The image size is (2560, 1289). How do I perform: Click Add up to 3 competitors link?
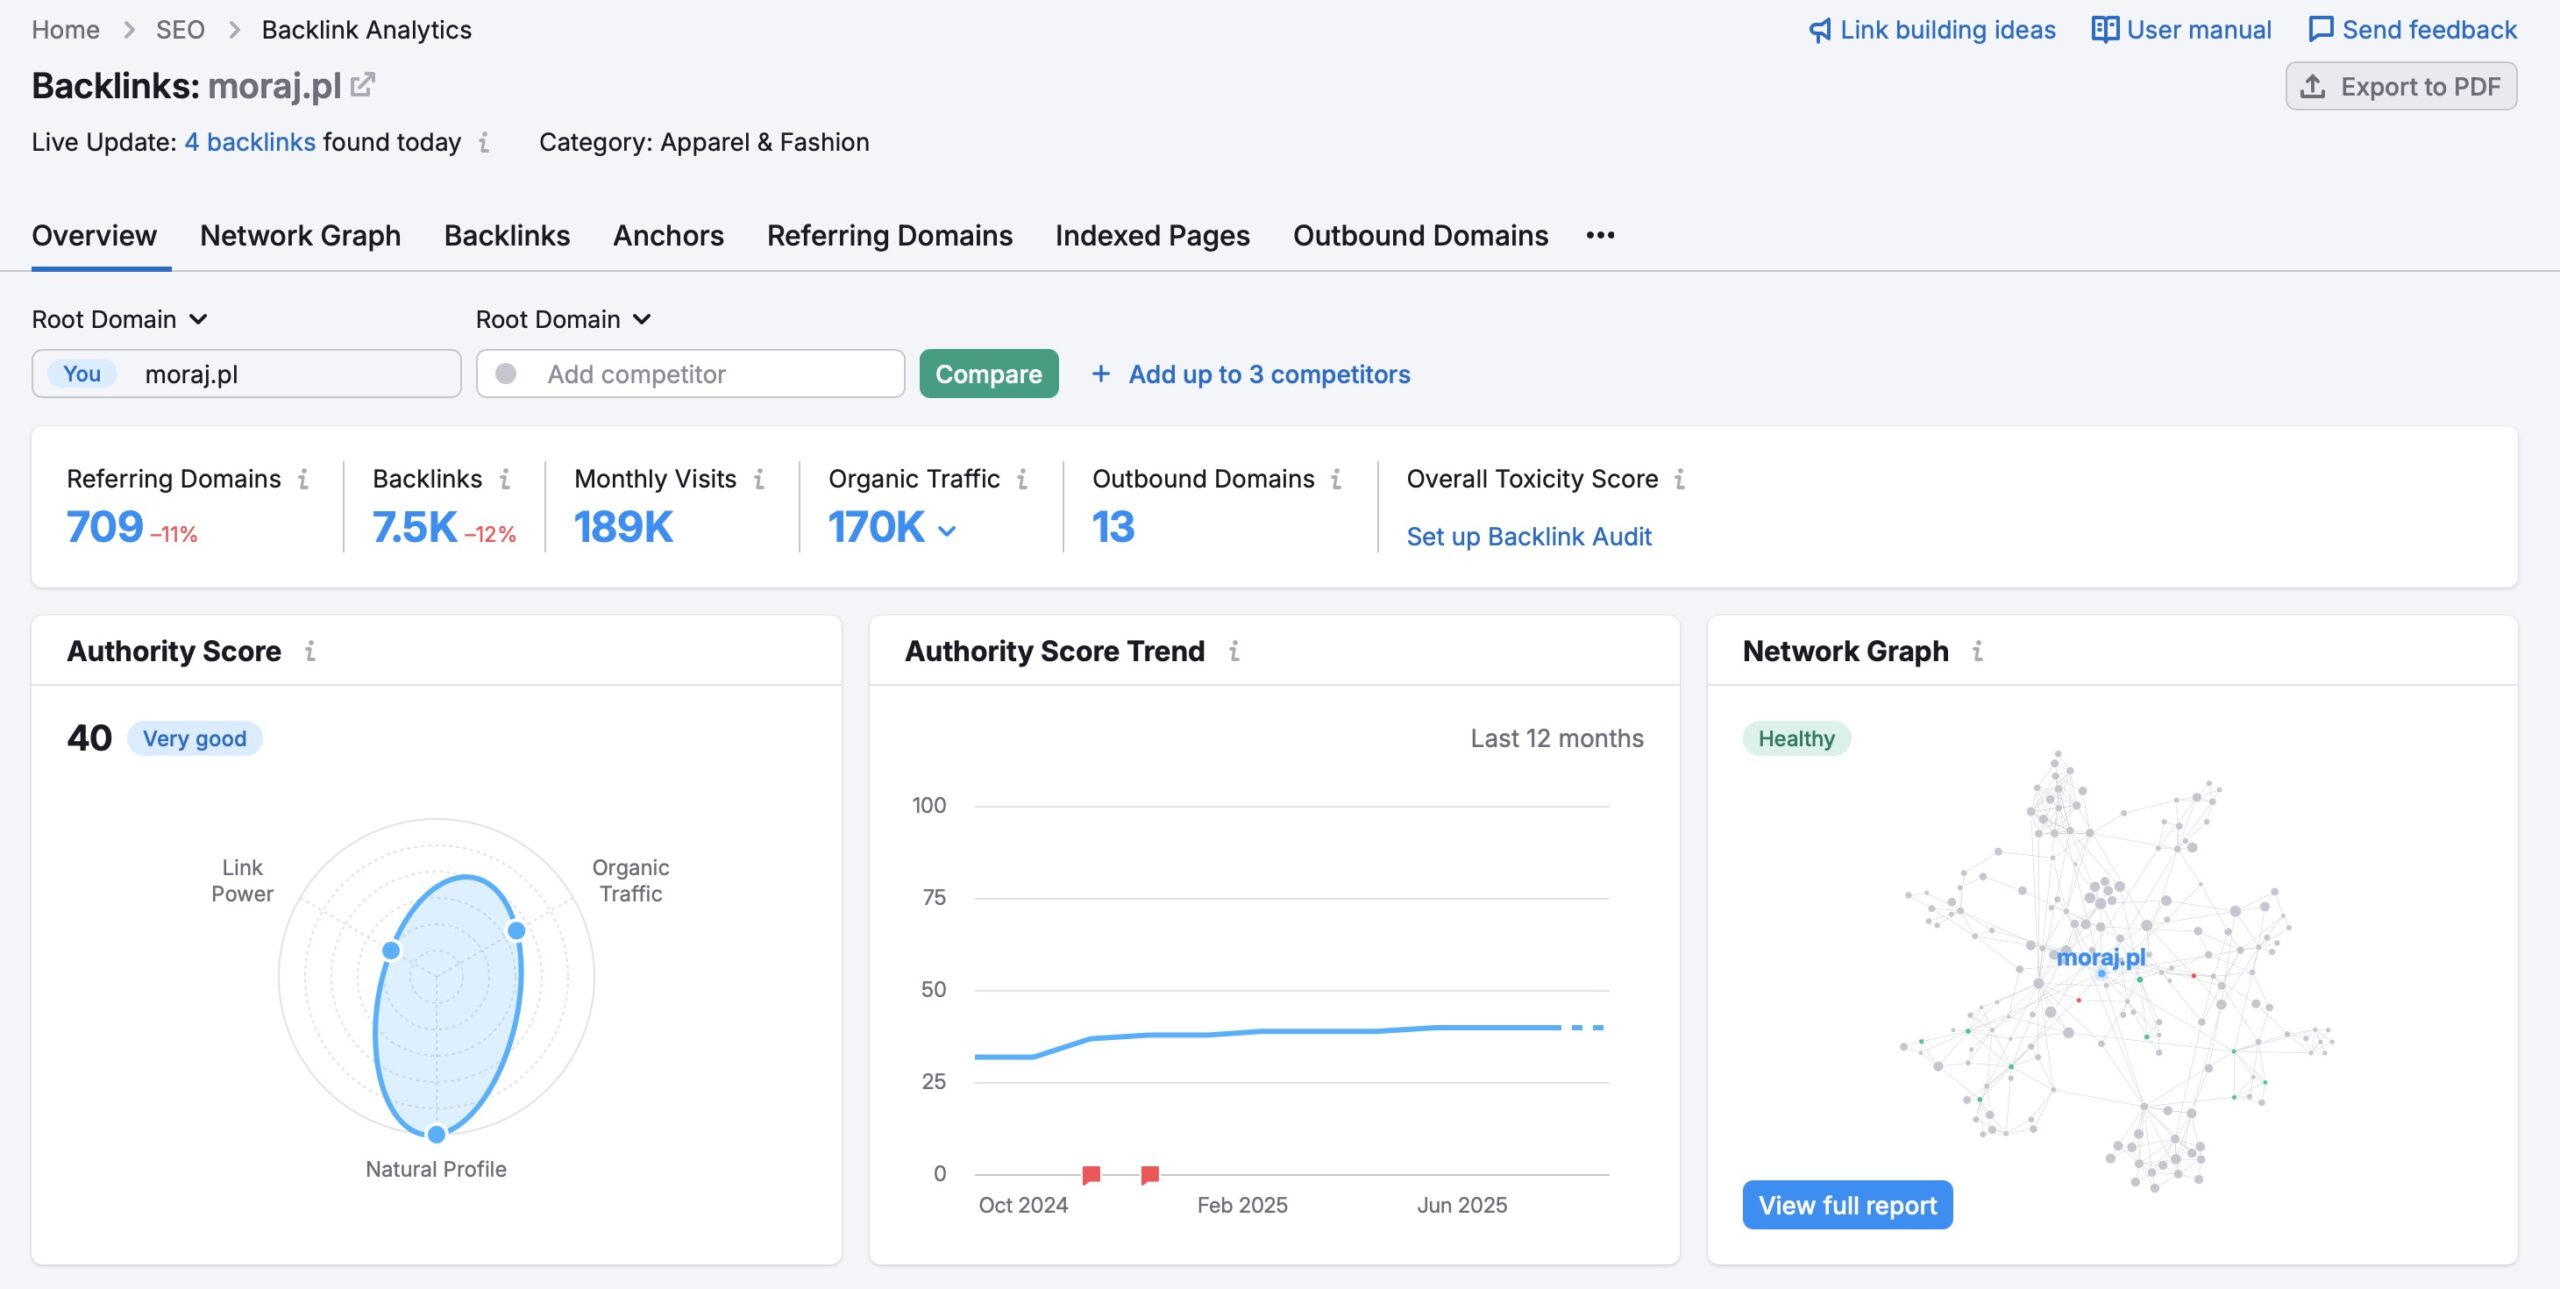pos(1269,374)
